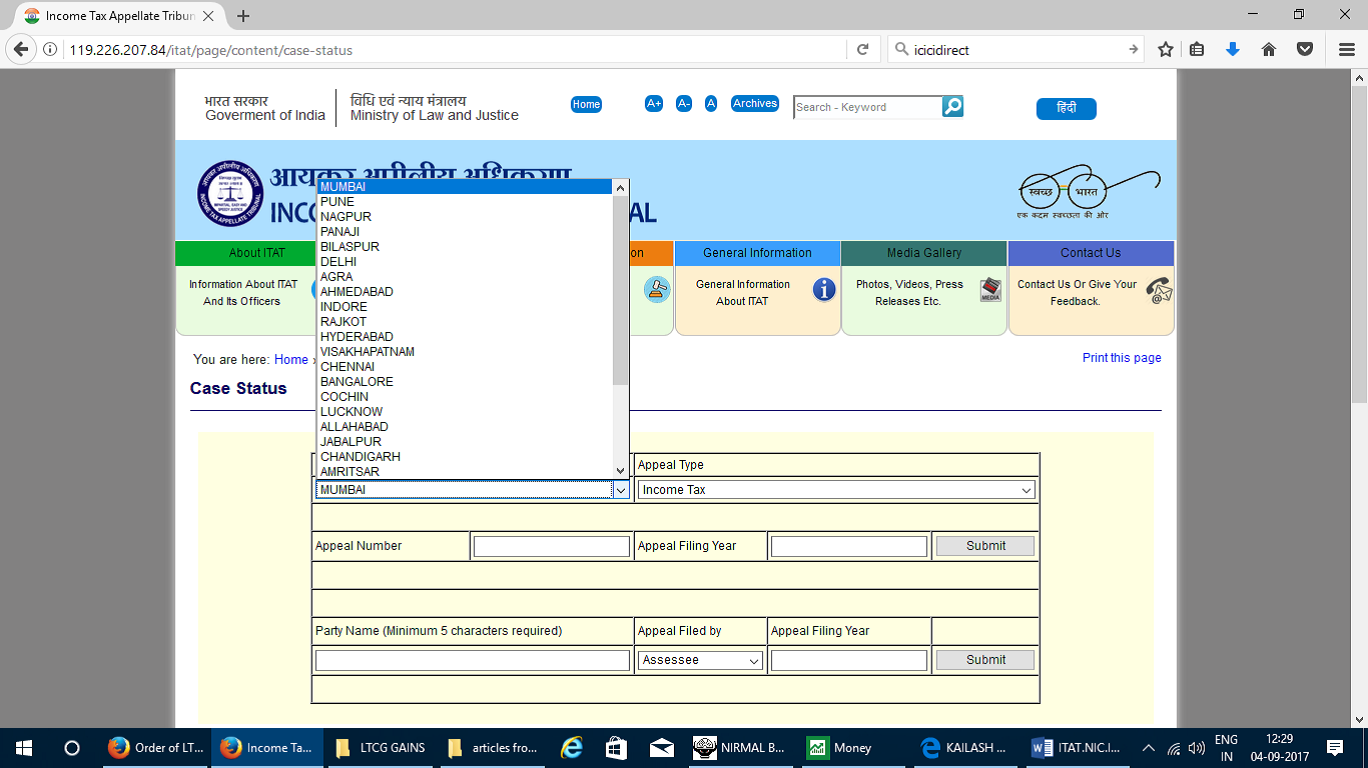The height and width of the screenshot is (768, 1368).
Task: Bookmark this page with the star icon
Action: [1165, 49]
